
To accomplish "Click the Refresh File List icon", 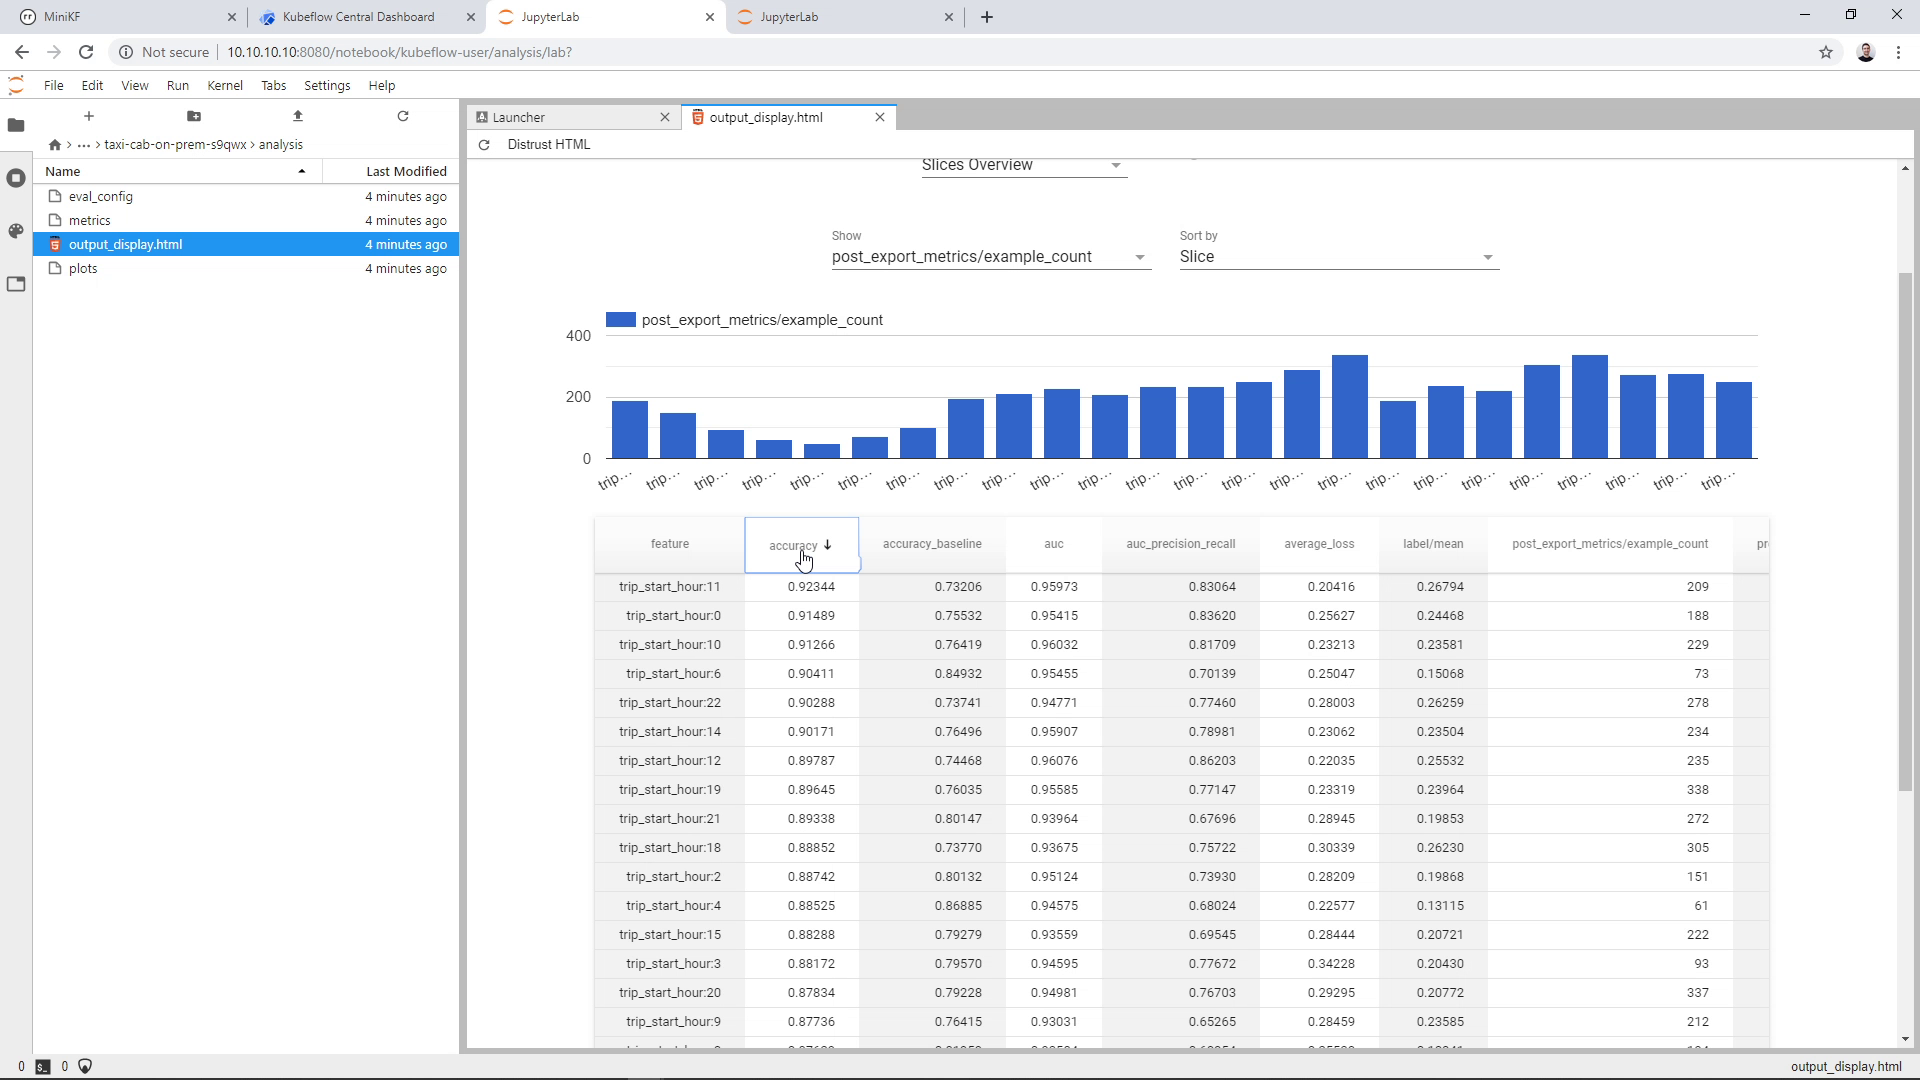I will click(x=403, y=116).
